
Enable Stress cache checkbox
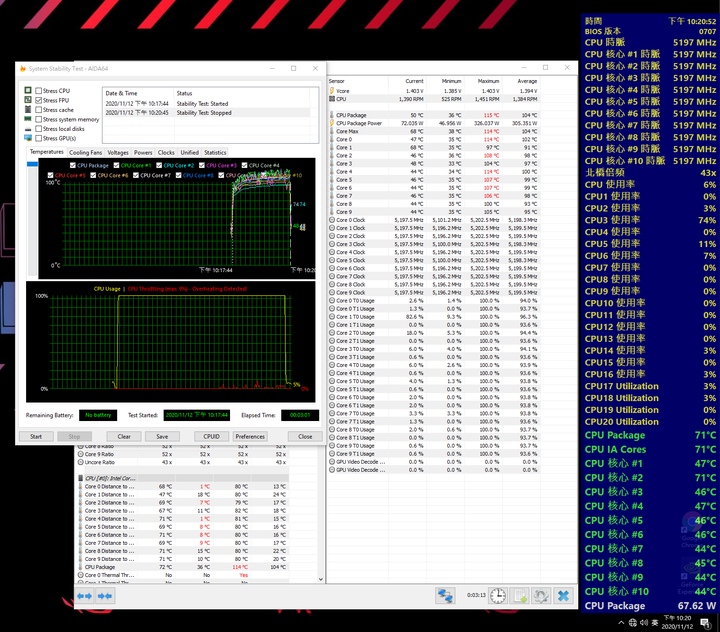39,110
